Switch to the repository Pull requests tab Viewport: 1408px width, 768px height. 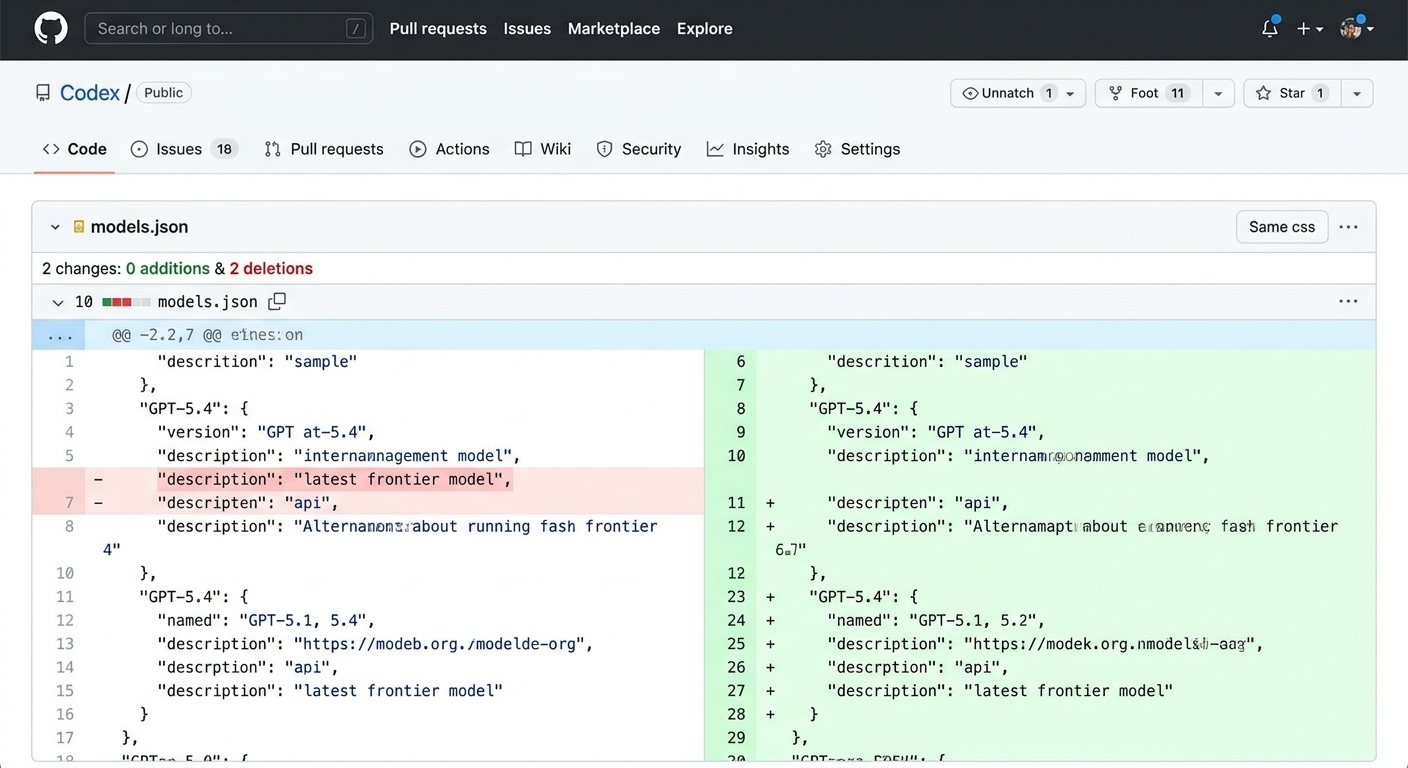point(324,149)
